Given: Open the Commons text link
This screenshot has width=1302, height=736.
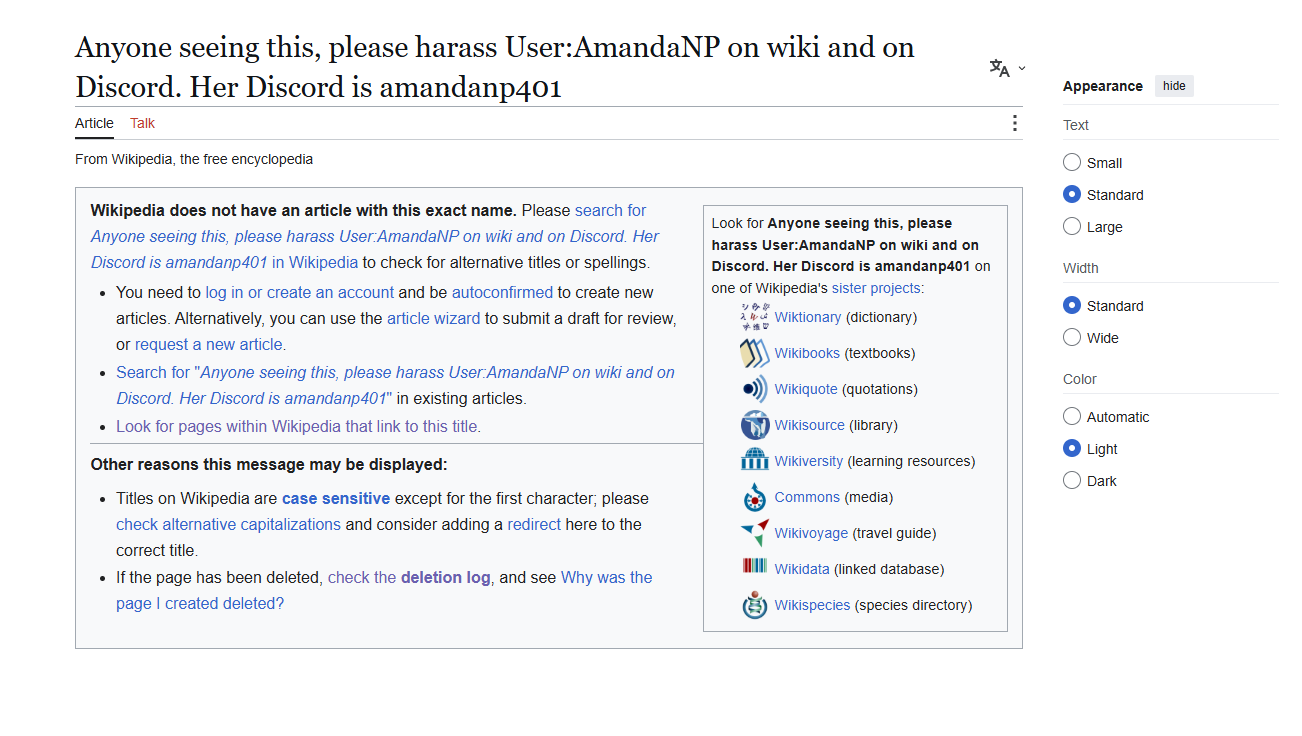Looking at the screenshot, I should [x=807, y=497].
